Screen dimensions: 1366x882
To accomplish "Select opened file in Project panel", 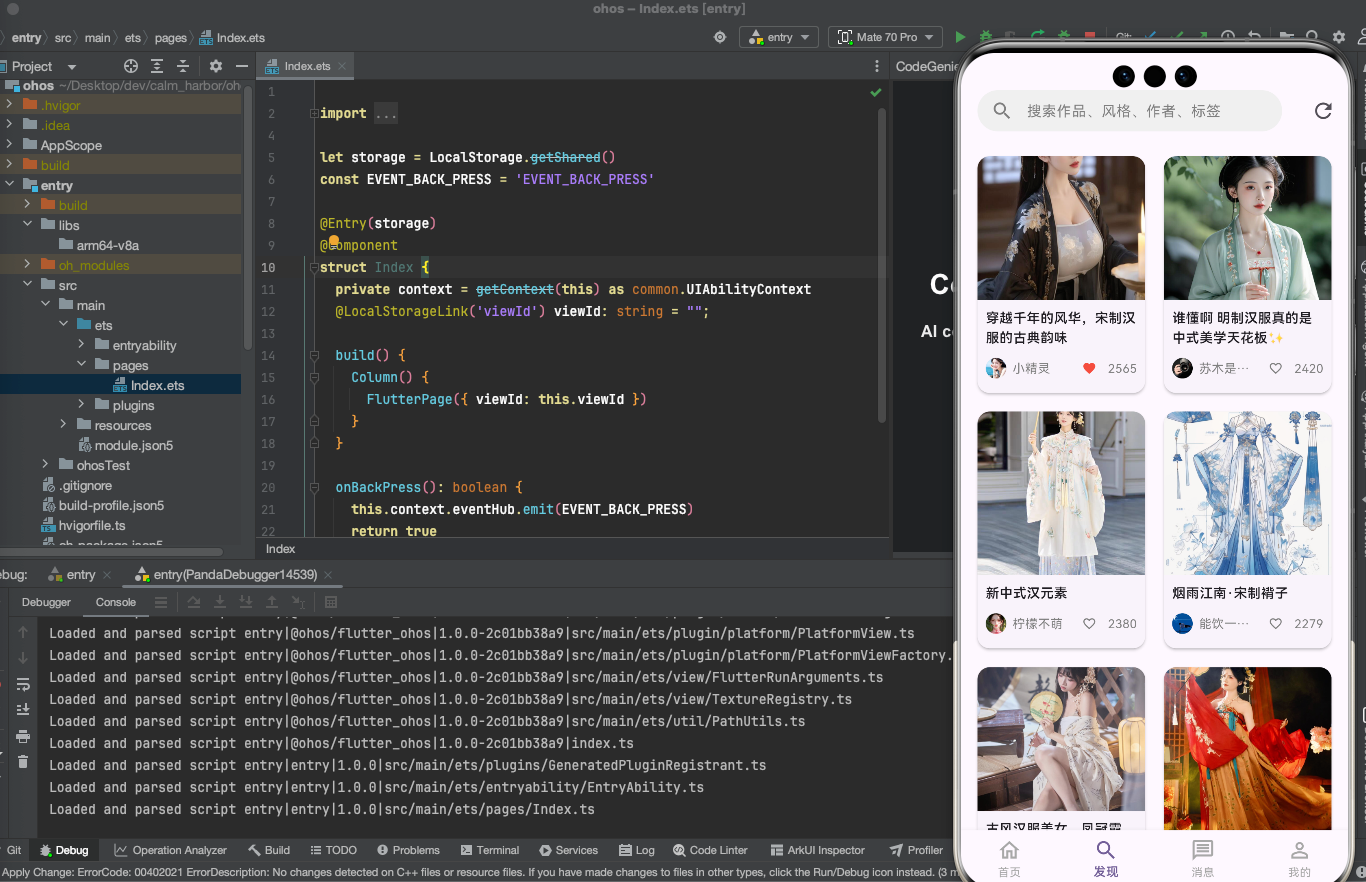I will (131, 66).
